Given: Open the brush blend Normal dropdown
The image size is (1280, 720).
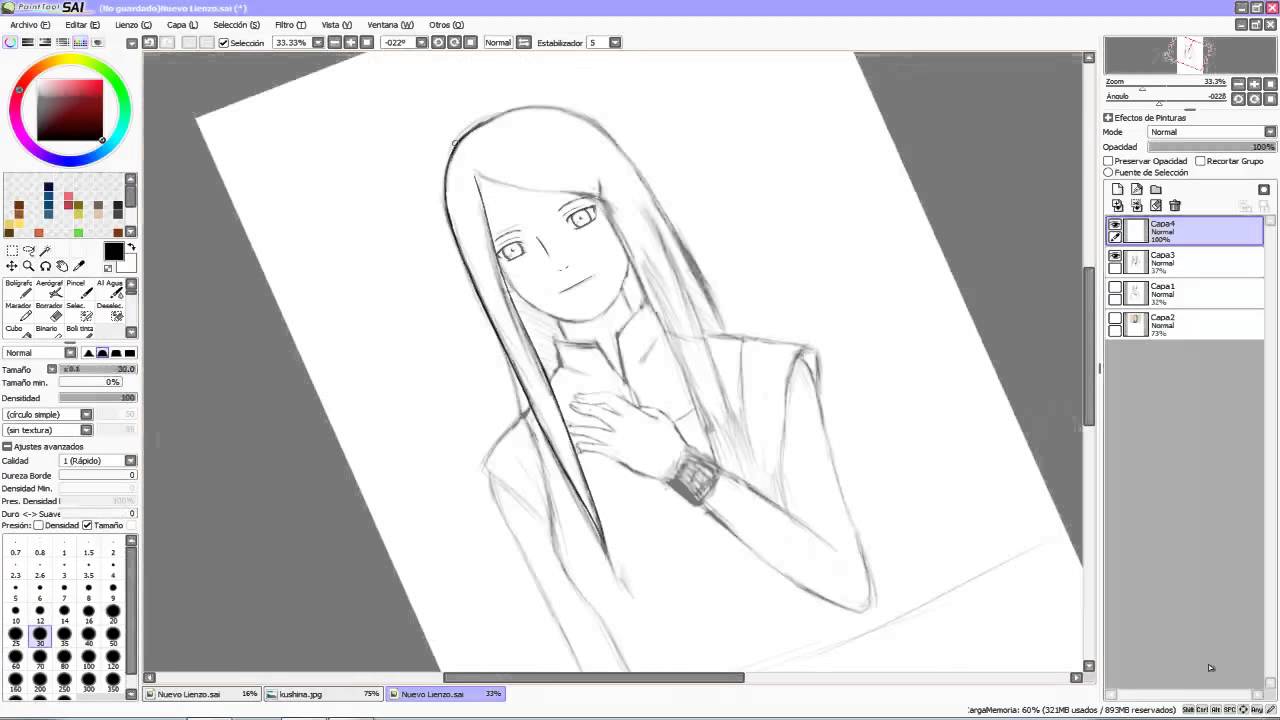Looking at the screenshot, I should coord(40,352).
